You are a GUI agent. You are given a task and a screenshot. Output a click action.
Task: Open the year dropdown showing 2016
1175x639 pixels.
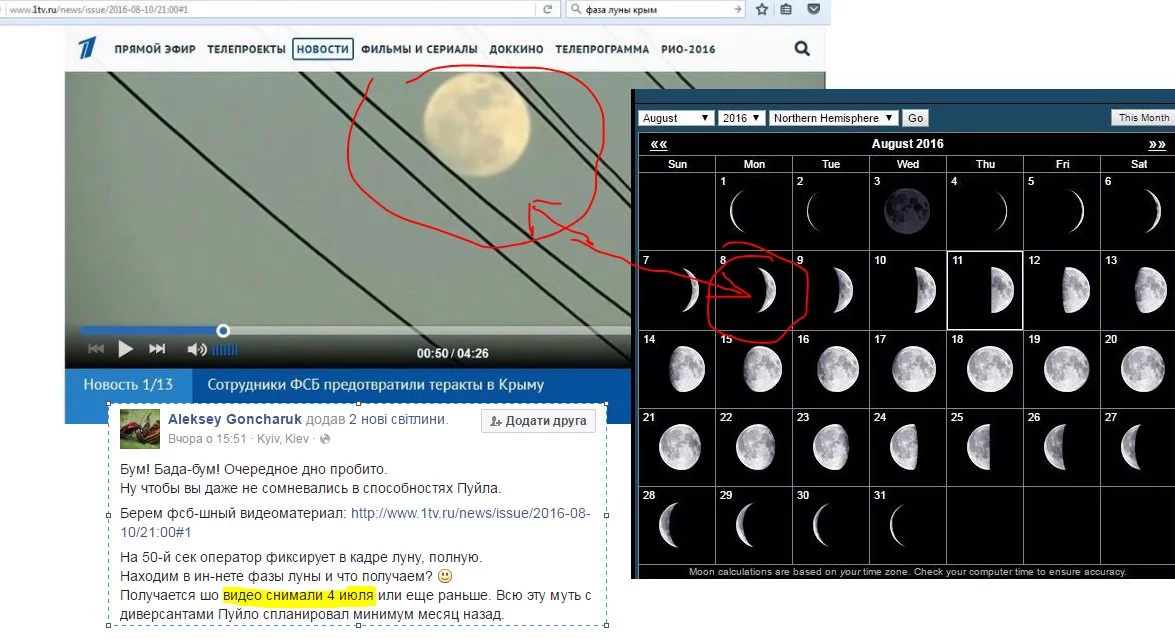click(x=741, y=118)
